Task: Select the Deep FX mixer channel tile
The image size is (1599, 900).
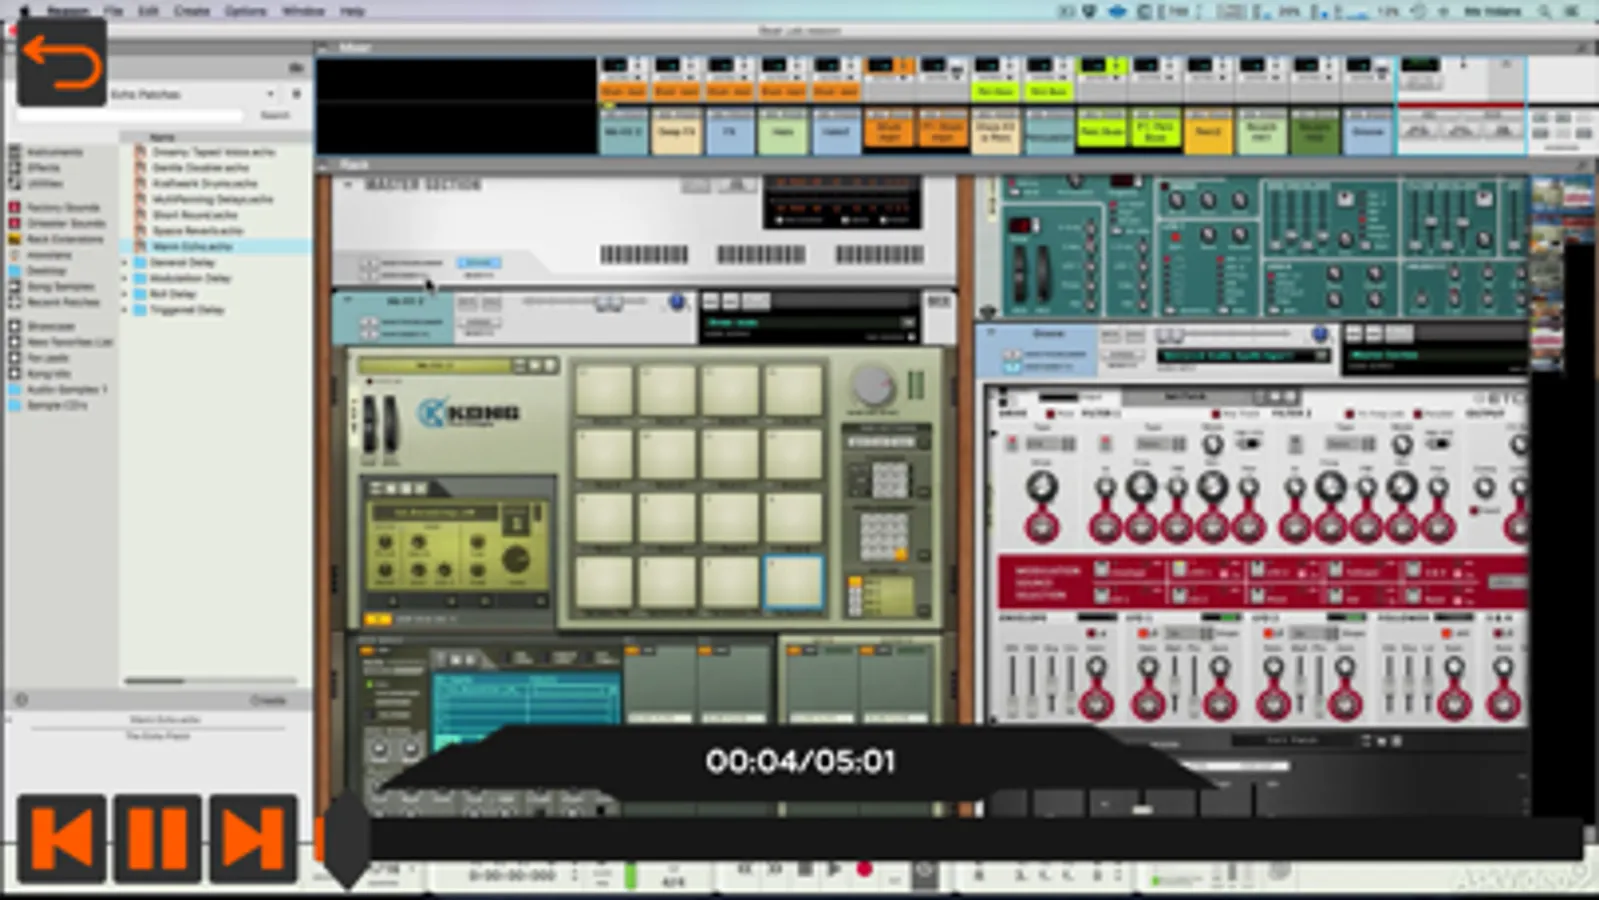Action: pyautogui.click(x=677, y=131)
